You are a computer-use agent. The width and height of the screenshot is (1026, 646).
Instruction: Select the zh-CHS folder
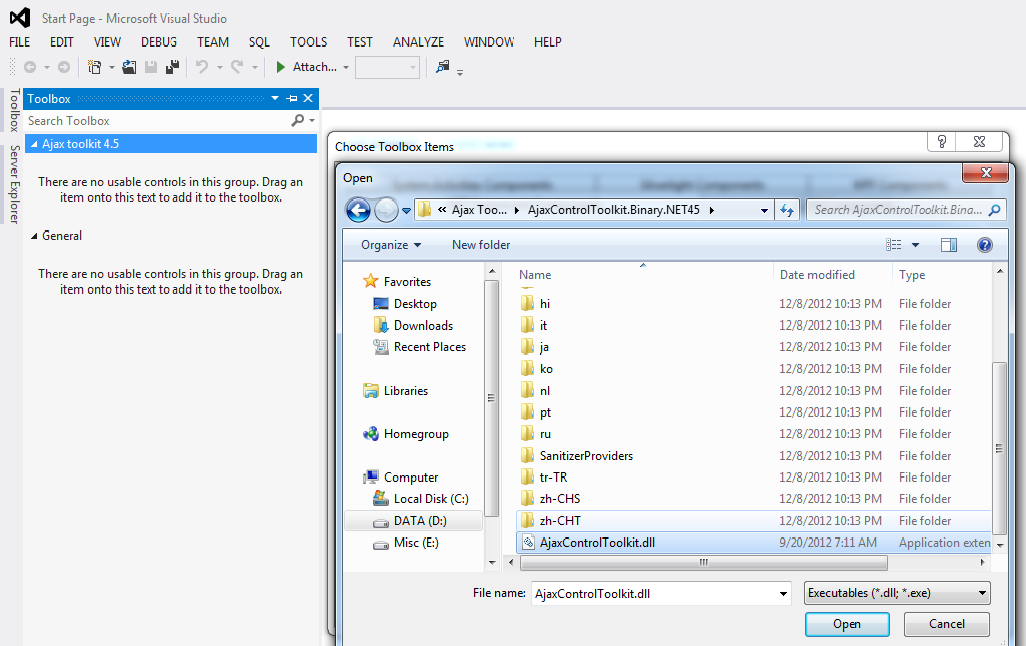coord(559,499)
